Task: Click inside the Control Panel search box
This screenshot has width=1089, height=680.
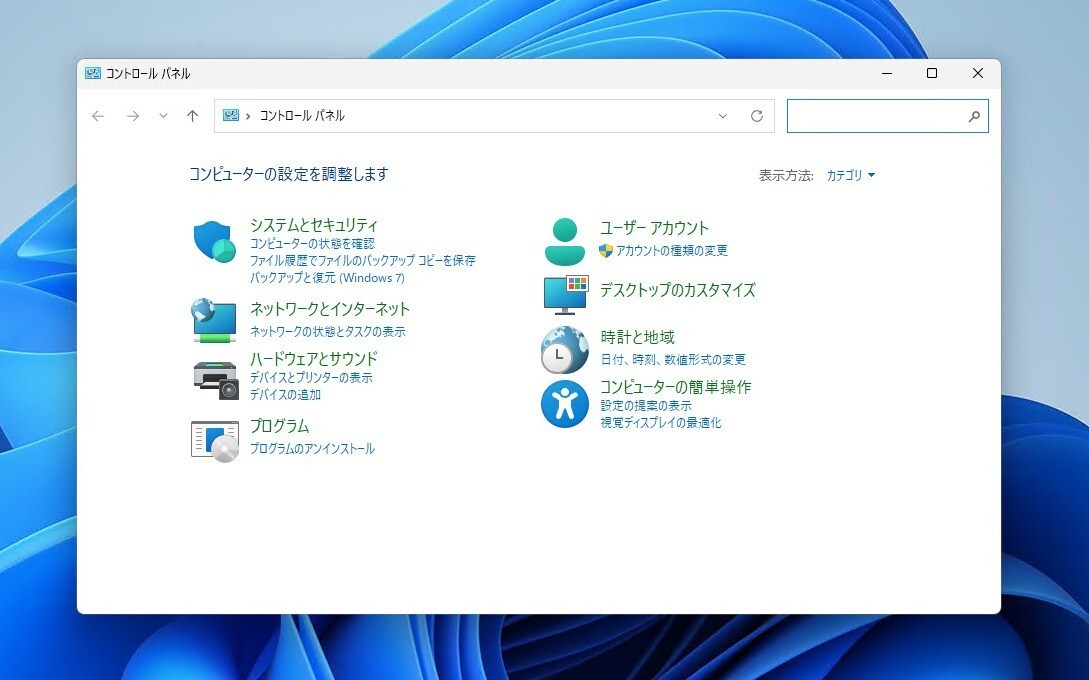Action: click(876, 116)
